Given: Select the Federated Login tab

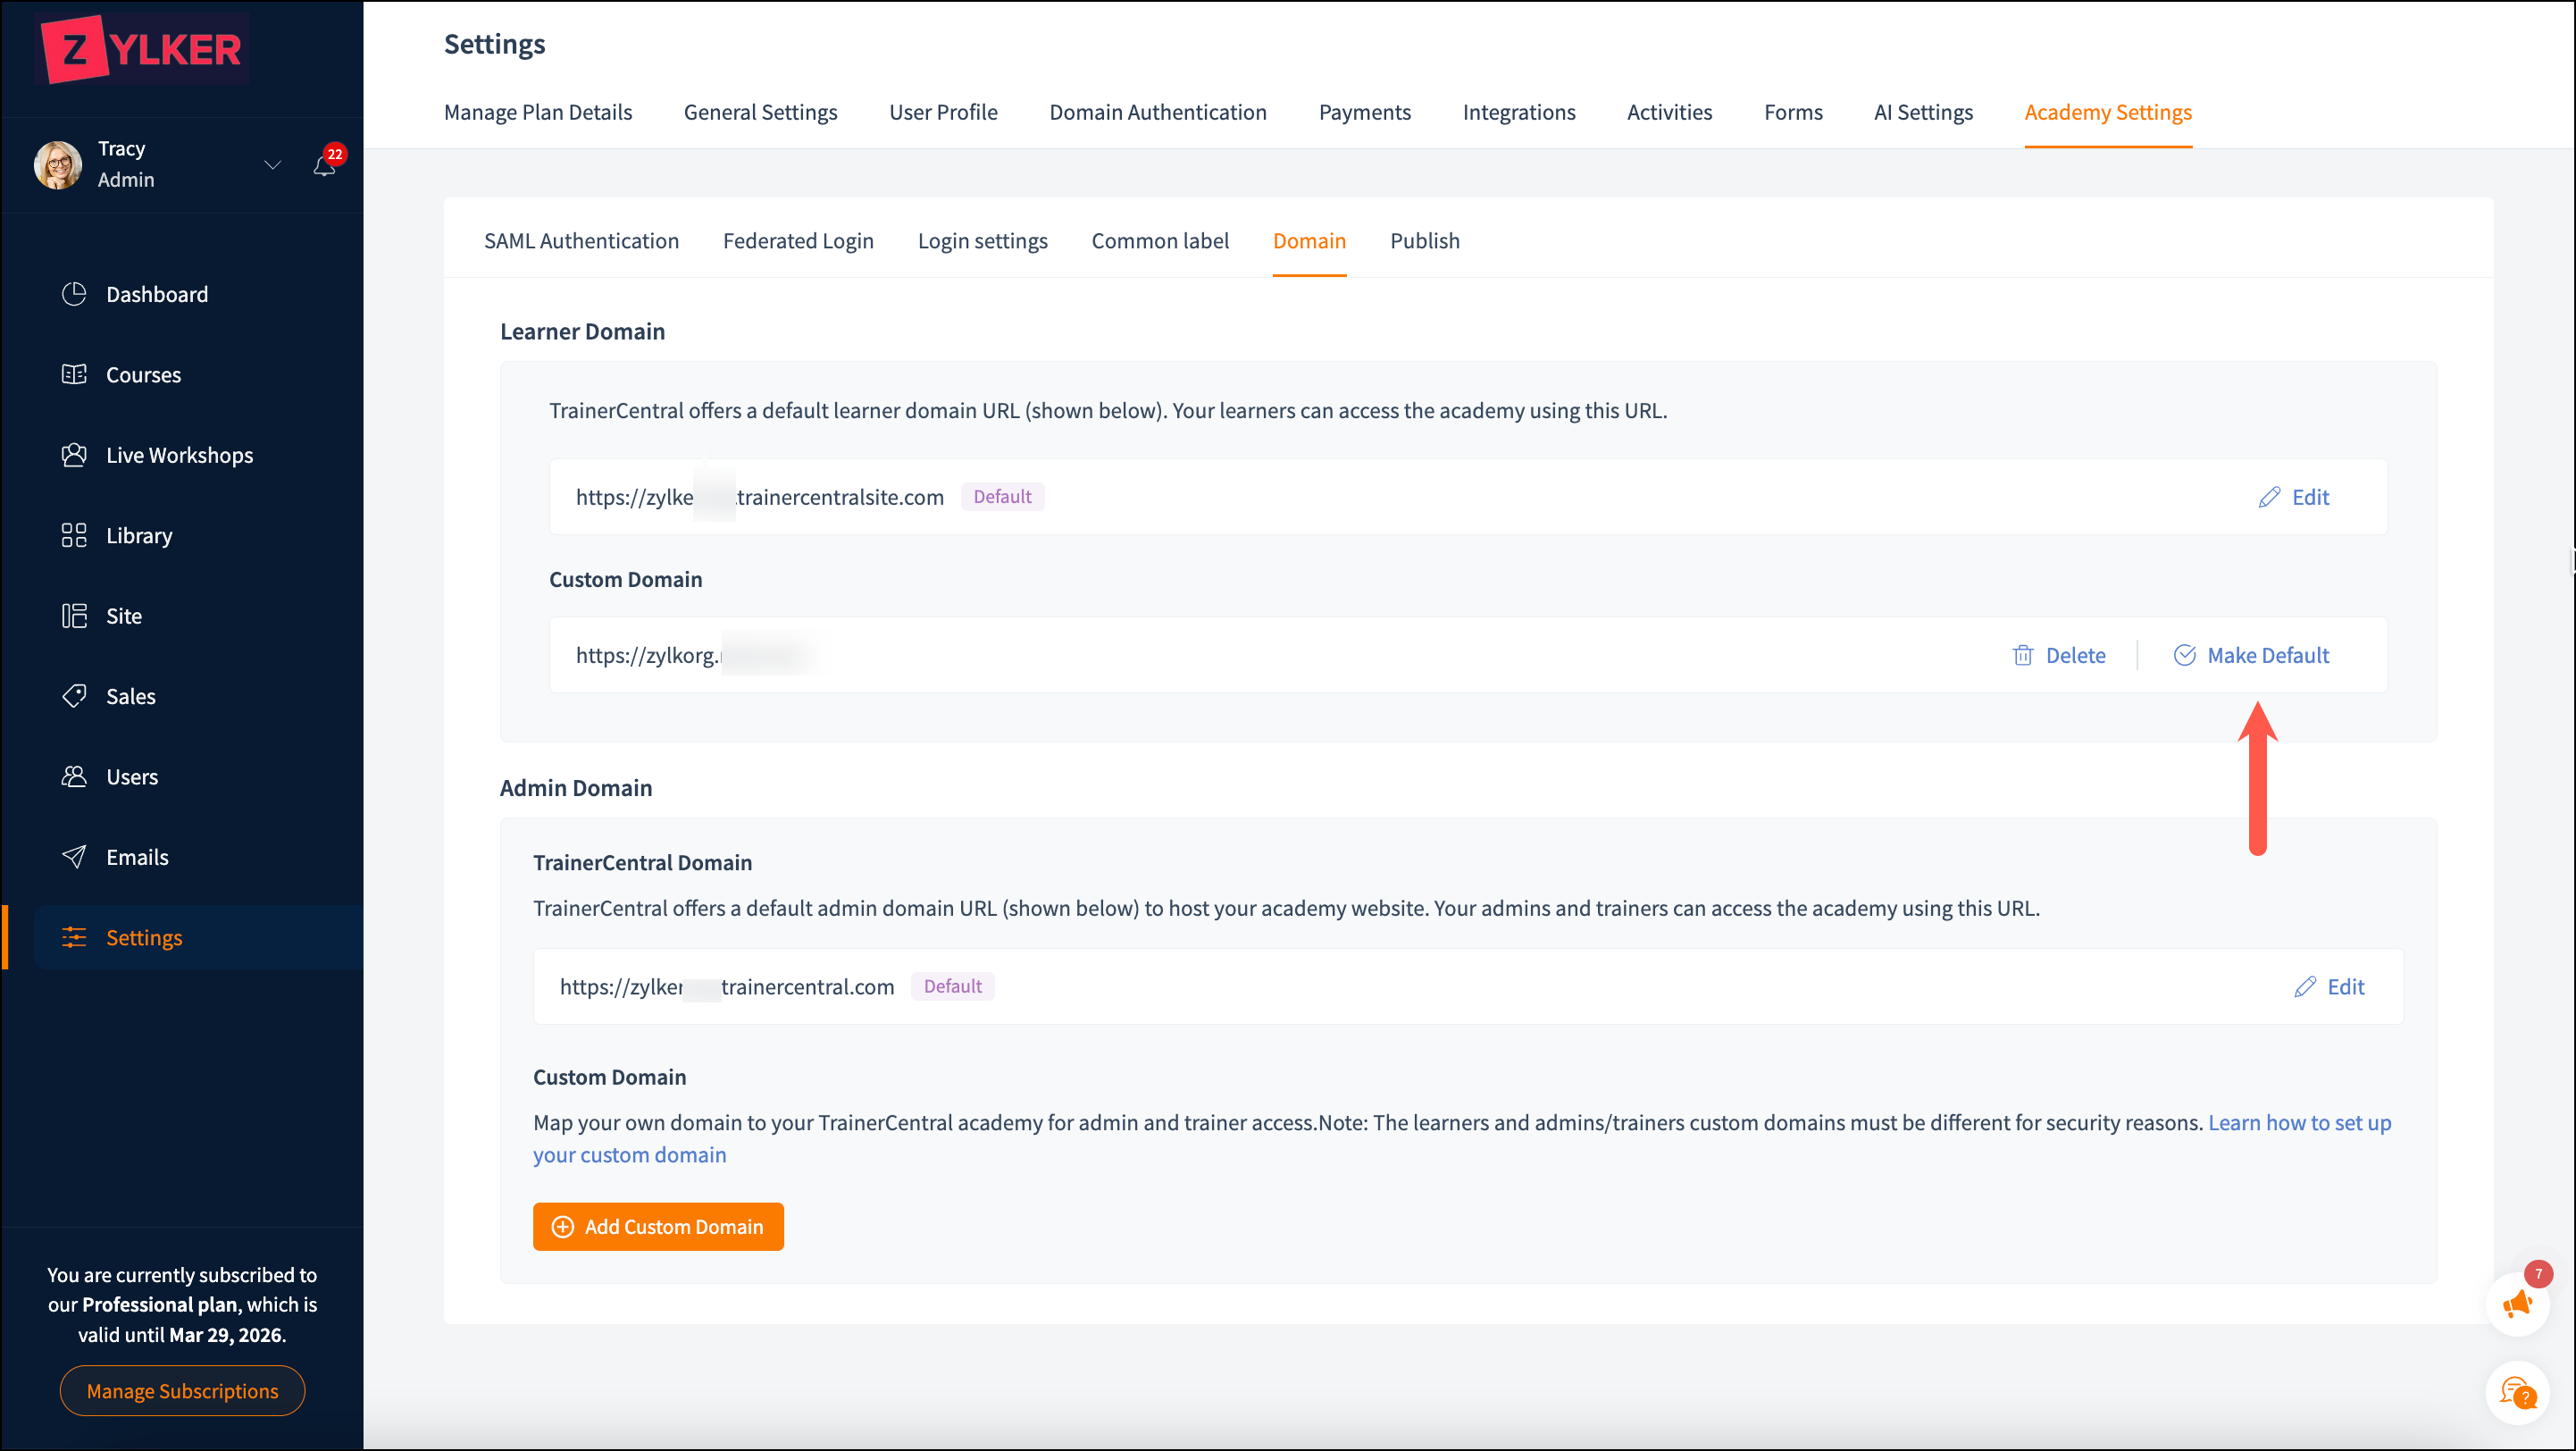Looking at the screenshot, I should click(797, 241).
